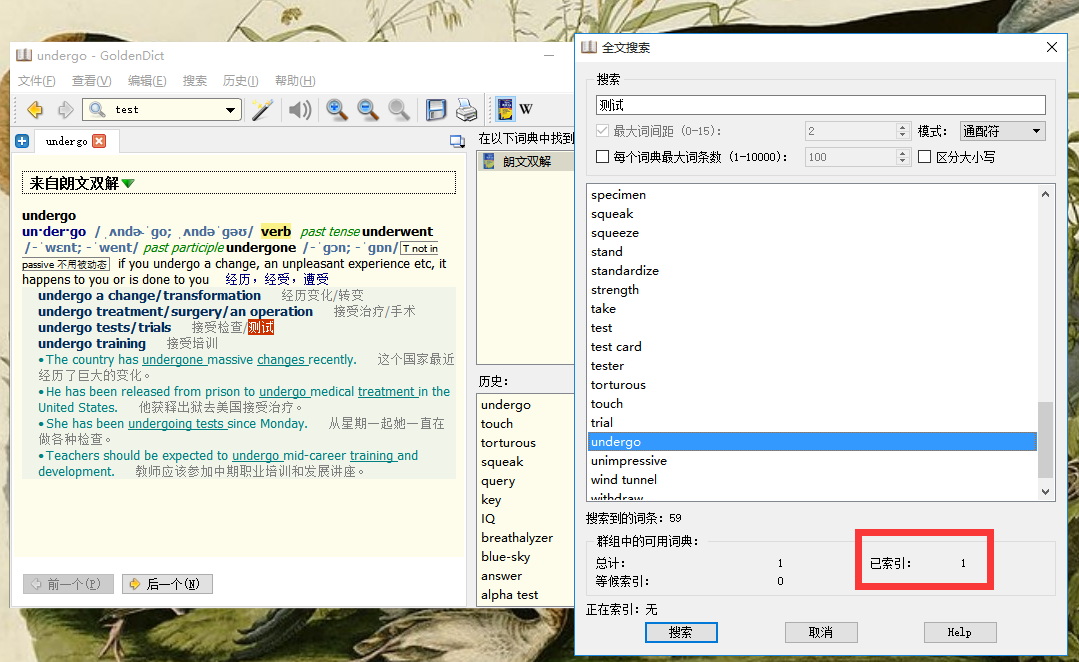Decrease the 最大词间距 spinner value
This screenshot has height=662, width=1079.
[x=903, y=135]
